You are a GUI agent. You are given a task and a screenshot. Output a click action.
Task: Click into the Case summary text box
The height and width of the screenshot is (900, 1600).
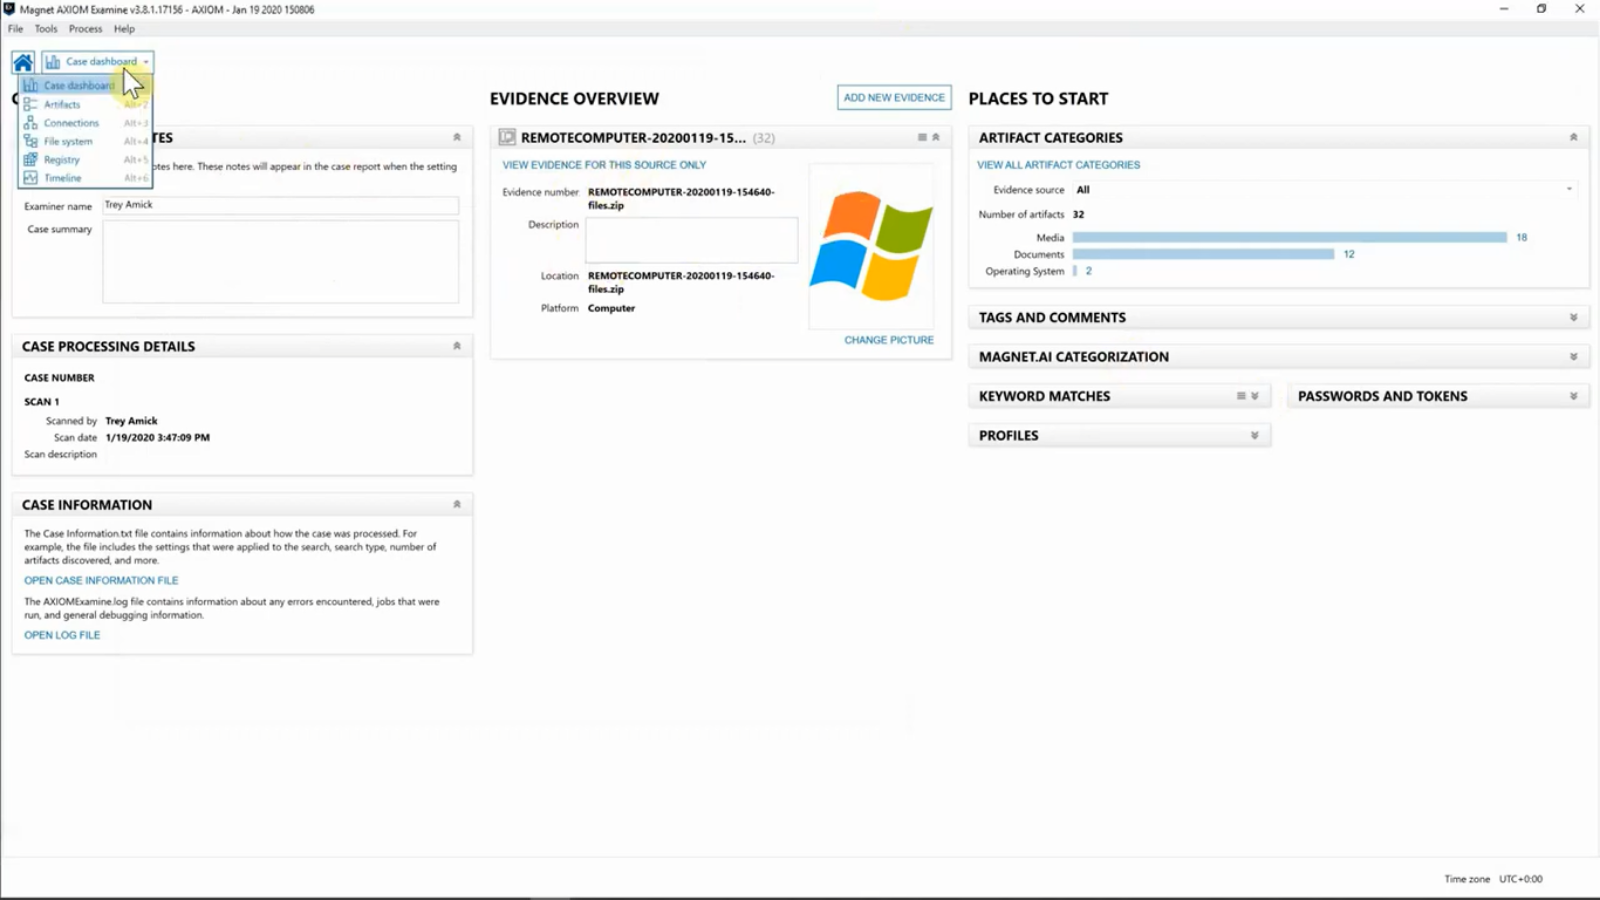click(x=280, y=261)
